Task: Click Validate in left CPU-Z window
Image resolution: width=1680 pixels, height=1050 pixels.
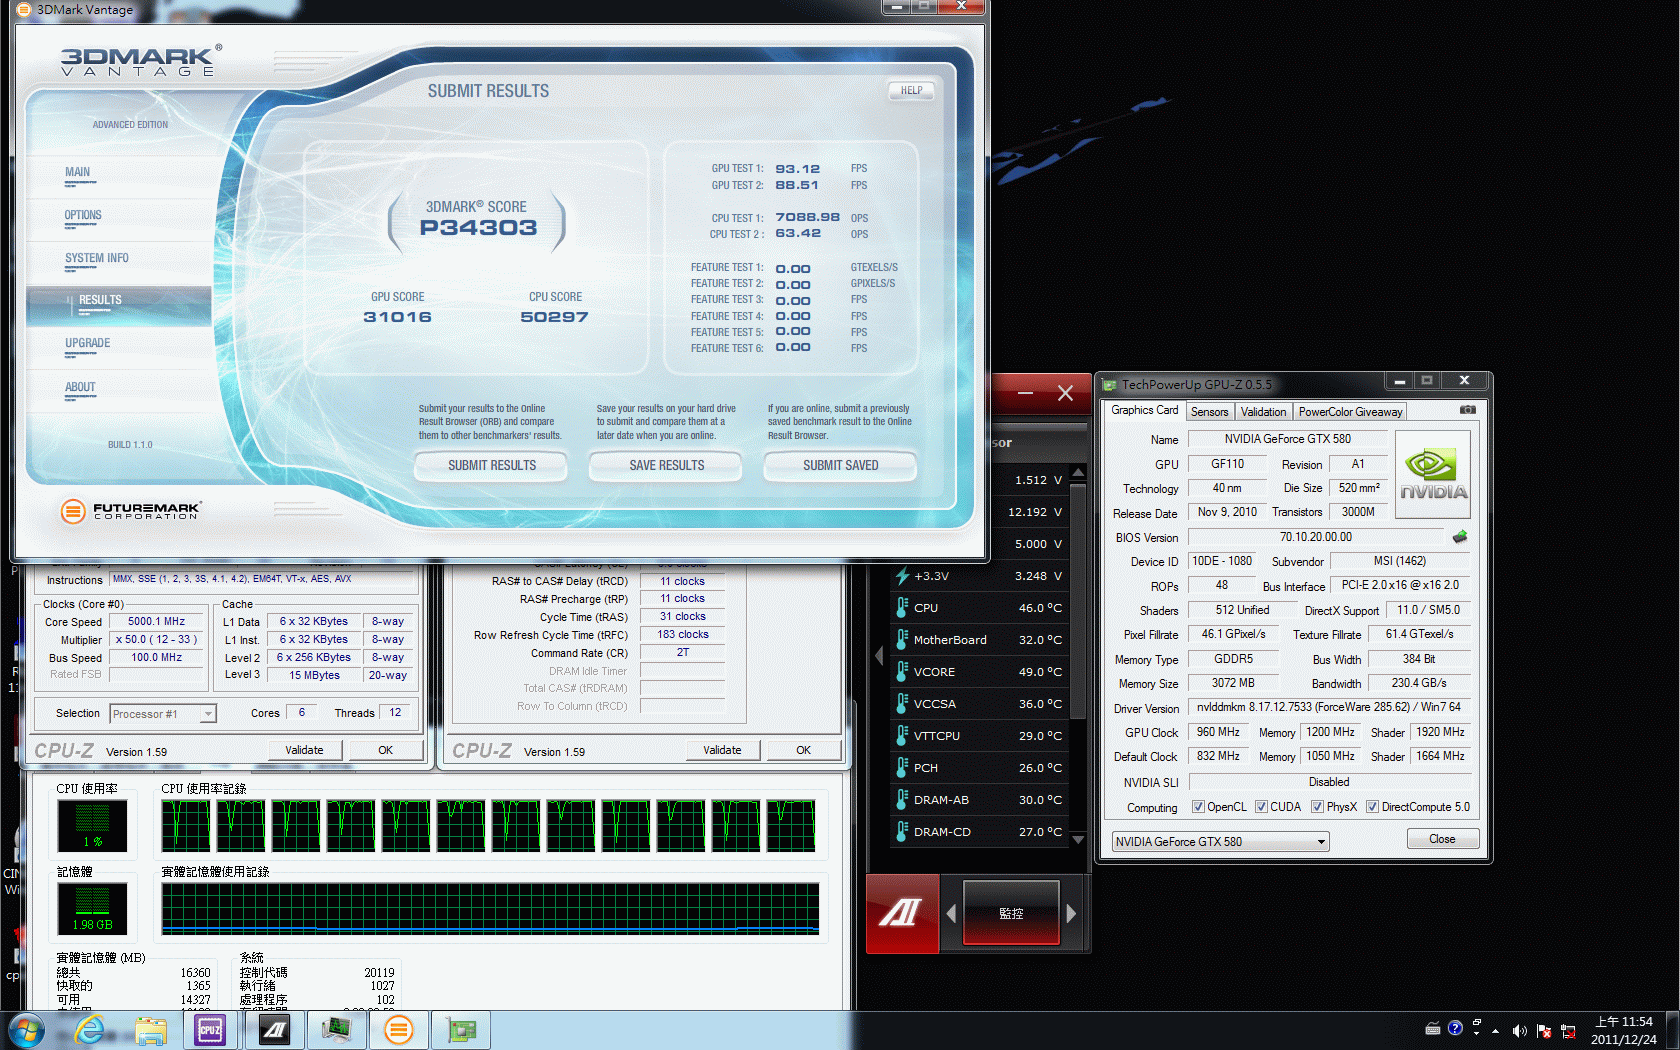Action: (x=304, y=750)
